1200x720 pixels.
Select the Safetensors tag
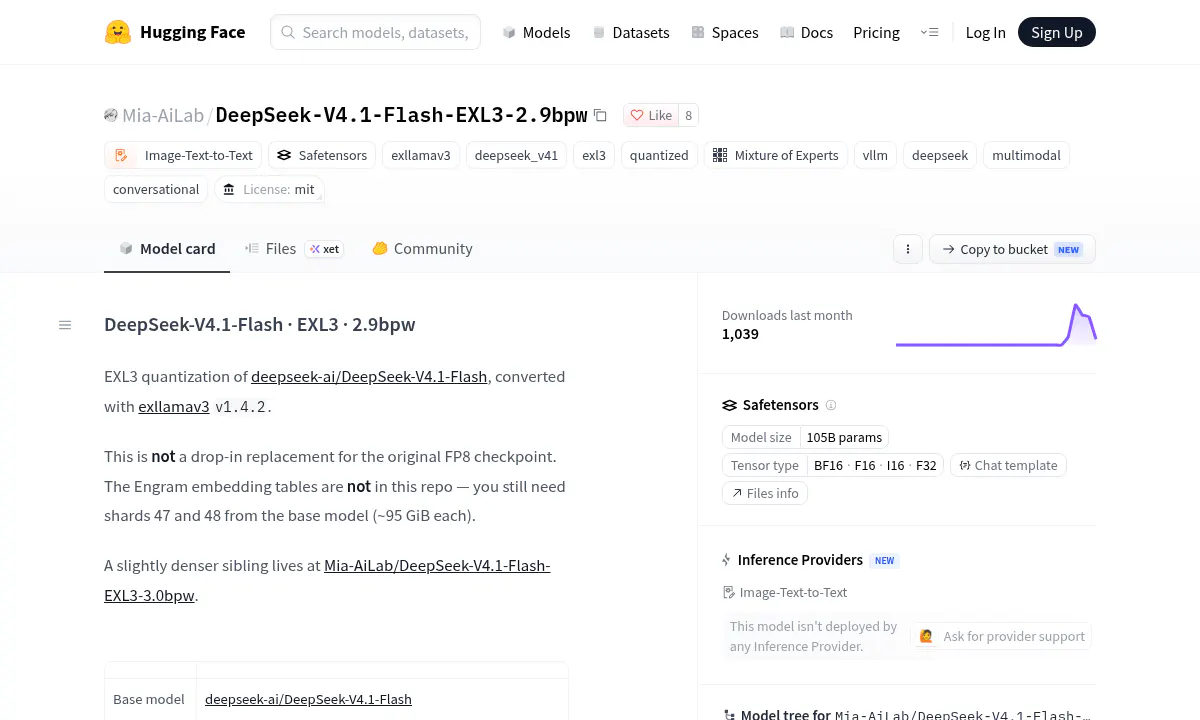323,155
